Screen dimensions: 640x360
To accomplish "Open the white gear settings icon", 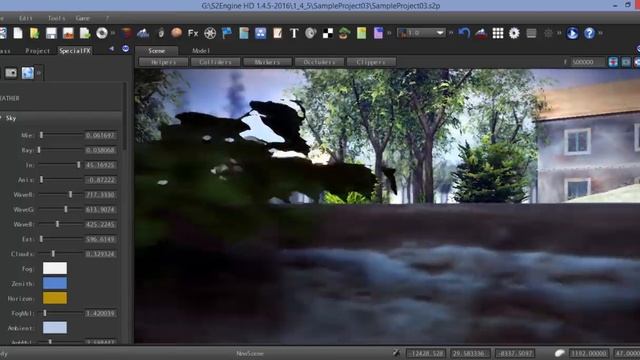I will coord(514,33).
